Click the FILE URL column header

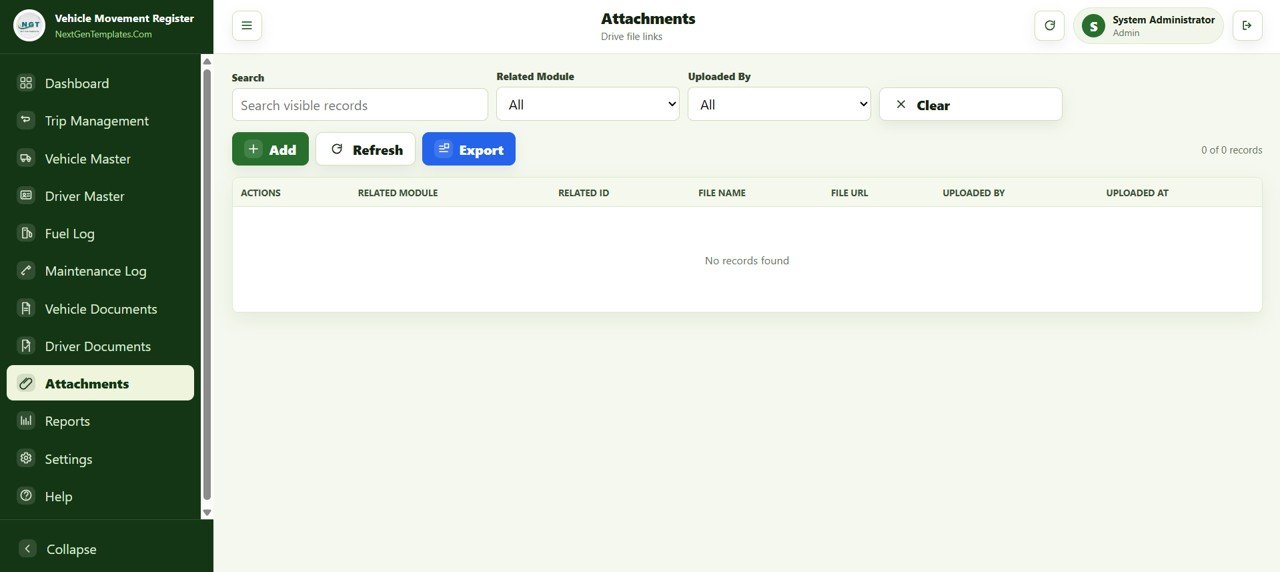849,193
